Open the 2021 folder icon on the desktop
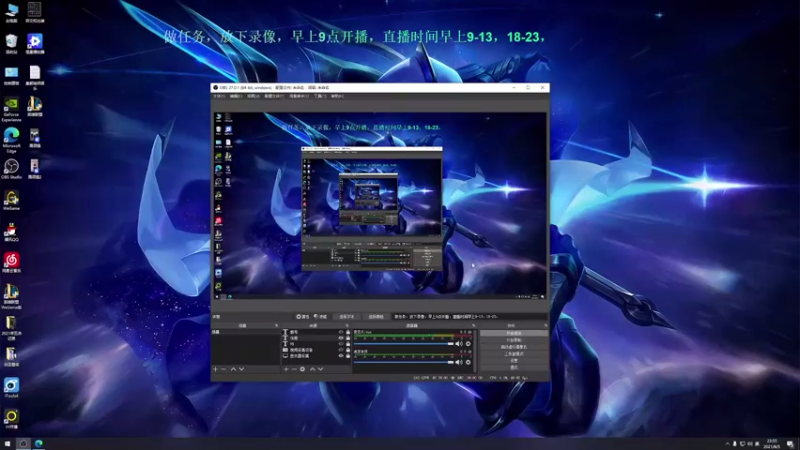800x450 pixels. click(x=11, y=328)
